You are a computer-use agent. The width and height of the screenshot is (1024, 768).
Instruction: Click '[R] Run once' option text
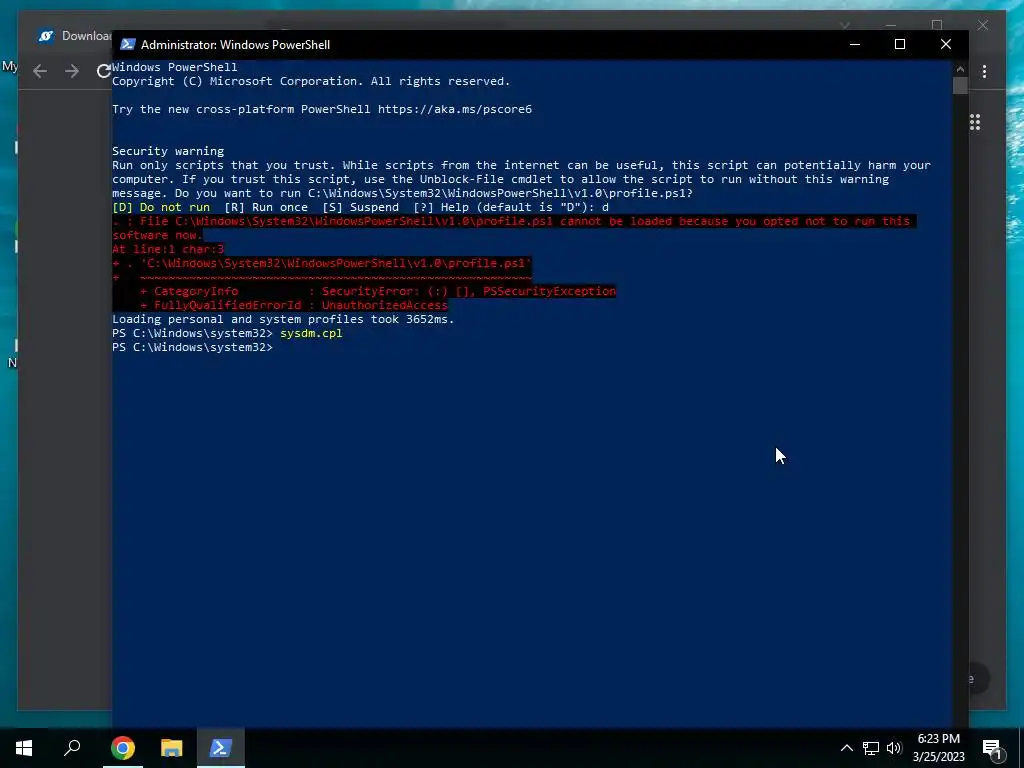tap(266, 207)
